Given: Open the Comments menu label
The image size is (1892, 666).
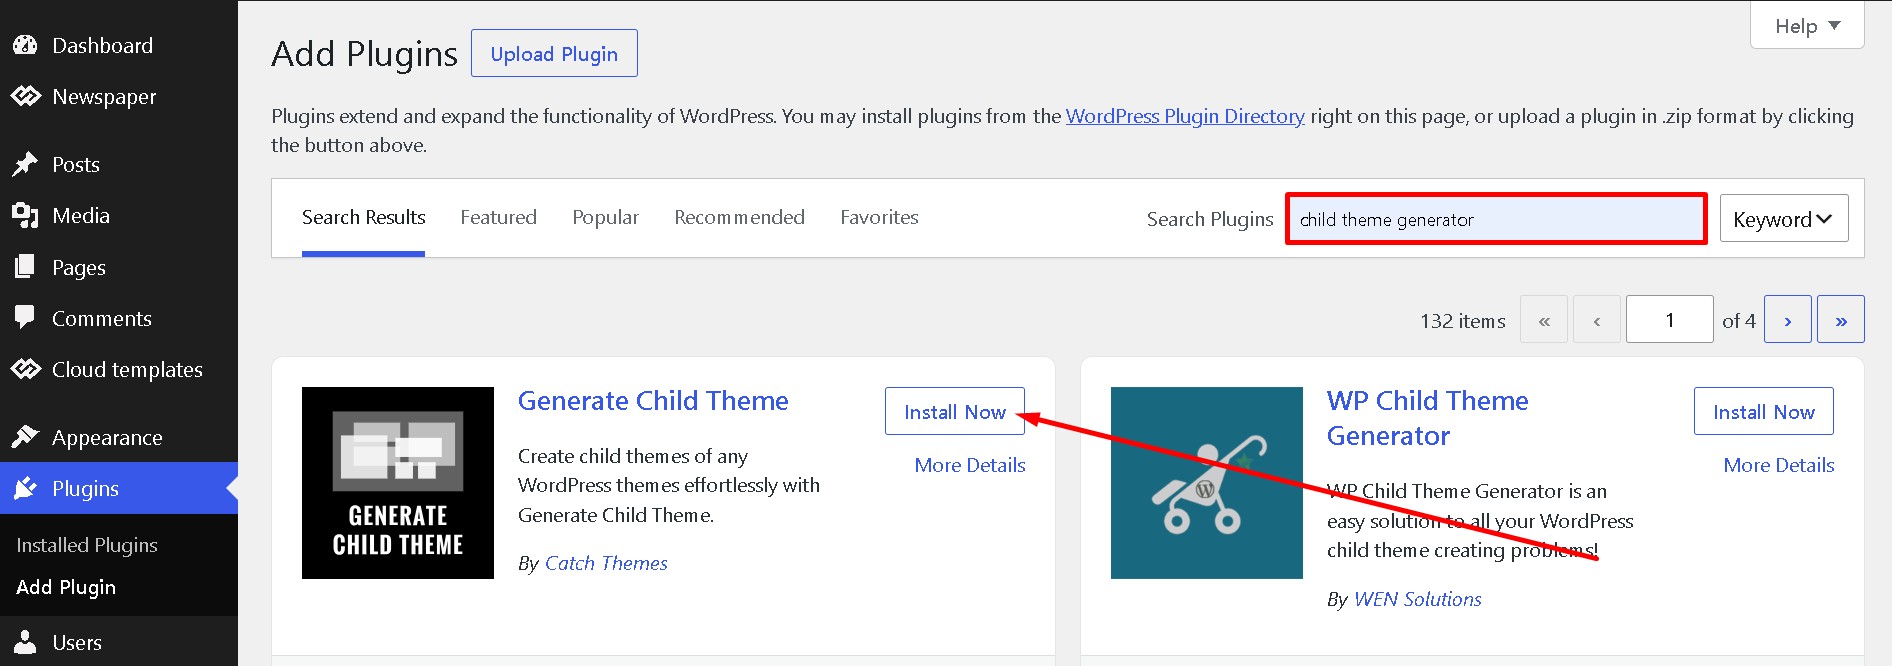Looking at the screenshot, I should click(102, 318).
